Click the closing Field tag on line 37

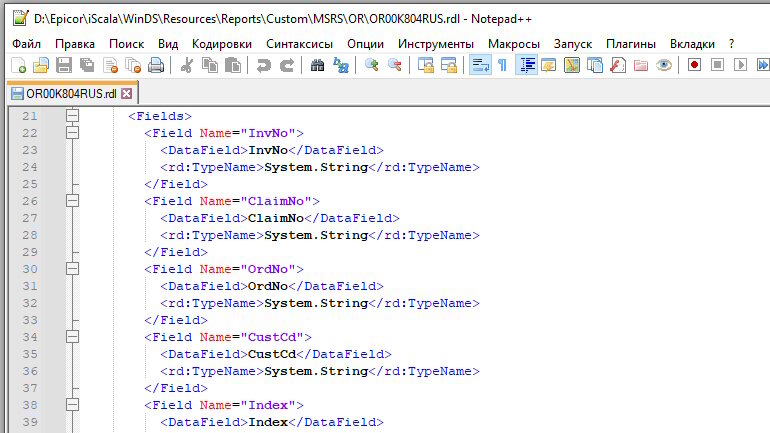point(176,388)
